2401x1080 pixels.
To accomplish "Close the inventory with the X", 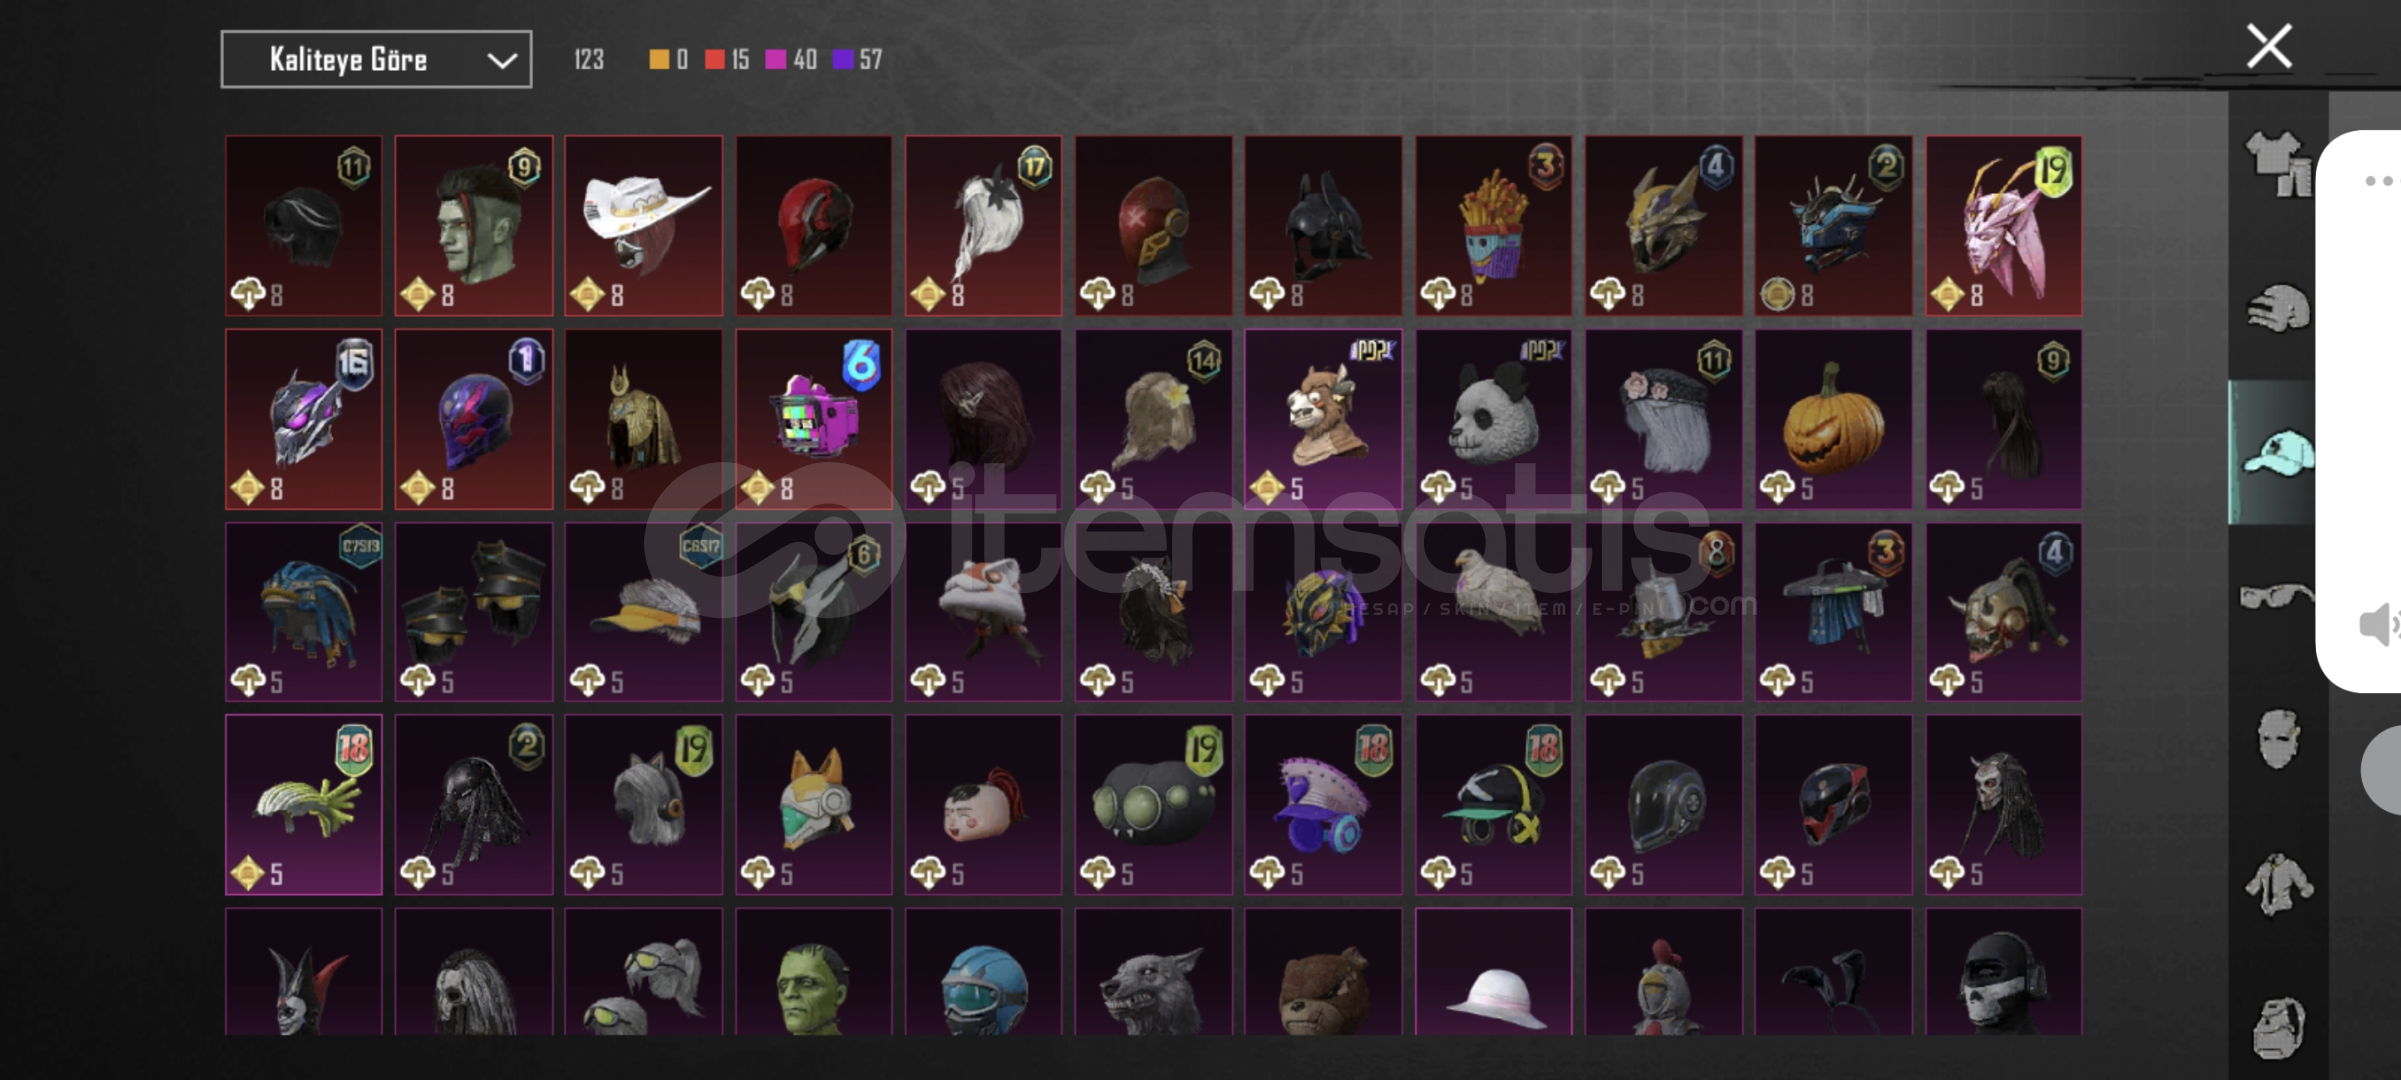I will pos(2269,46).
